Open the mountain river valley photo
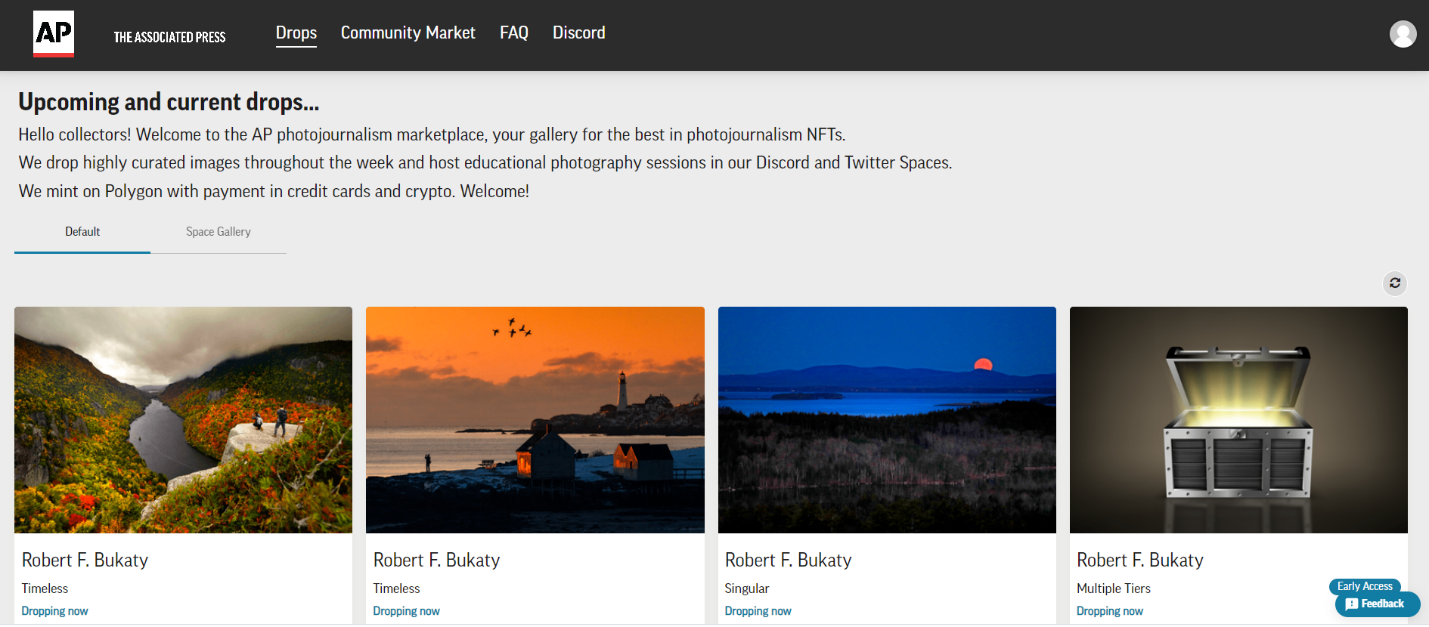The image size is (1429, 627). tap(183, 419)
